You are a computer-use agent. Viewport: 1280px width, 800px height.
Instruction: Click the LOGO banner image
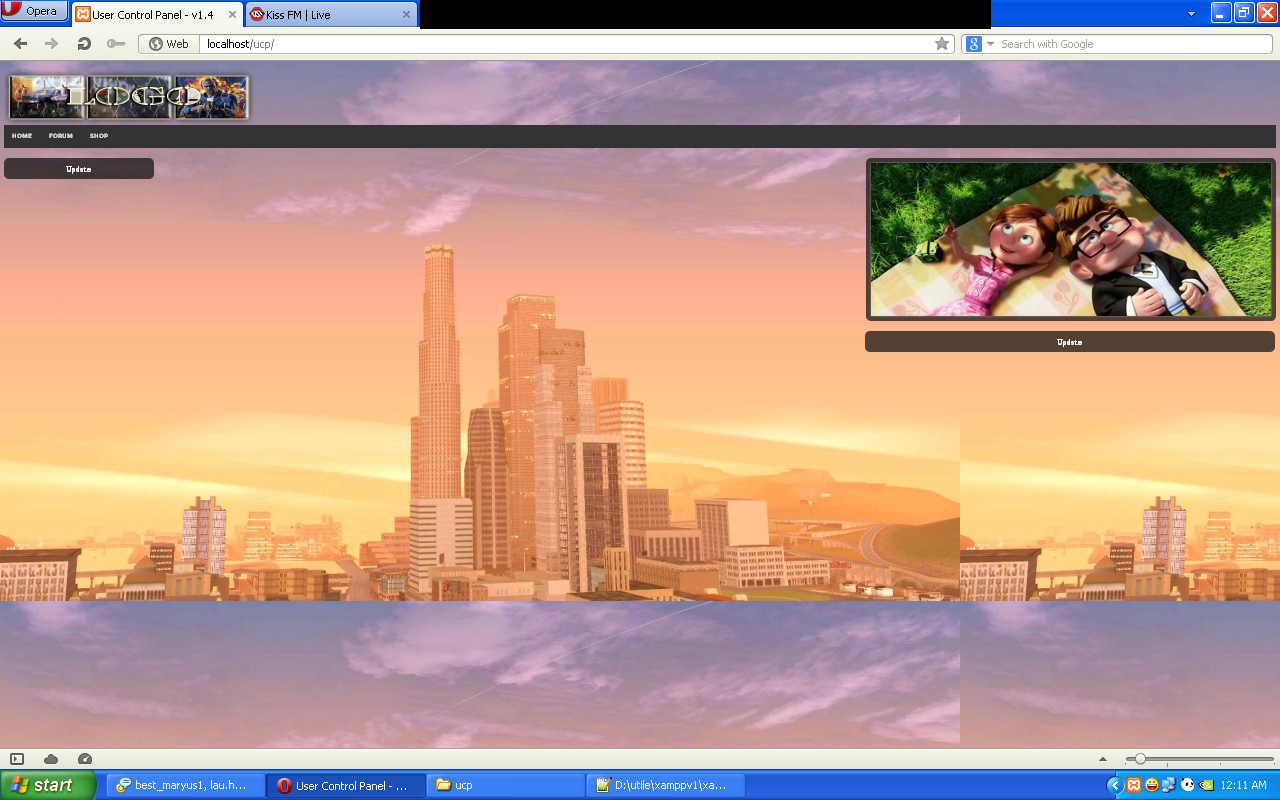click(x=128, y=97)
